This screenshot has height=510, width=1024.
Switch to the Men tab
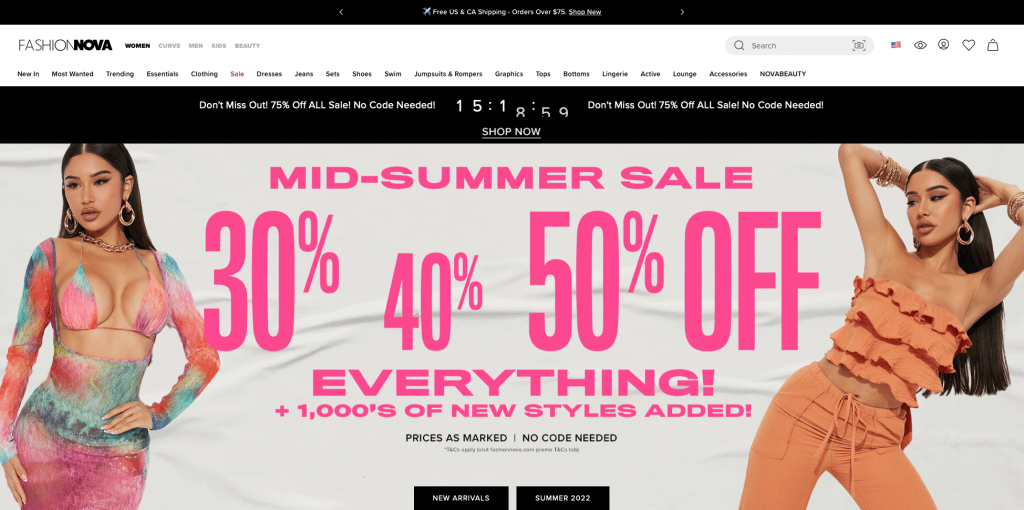point(196,46)
